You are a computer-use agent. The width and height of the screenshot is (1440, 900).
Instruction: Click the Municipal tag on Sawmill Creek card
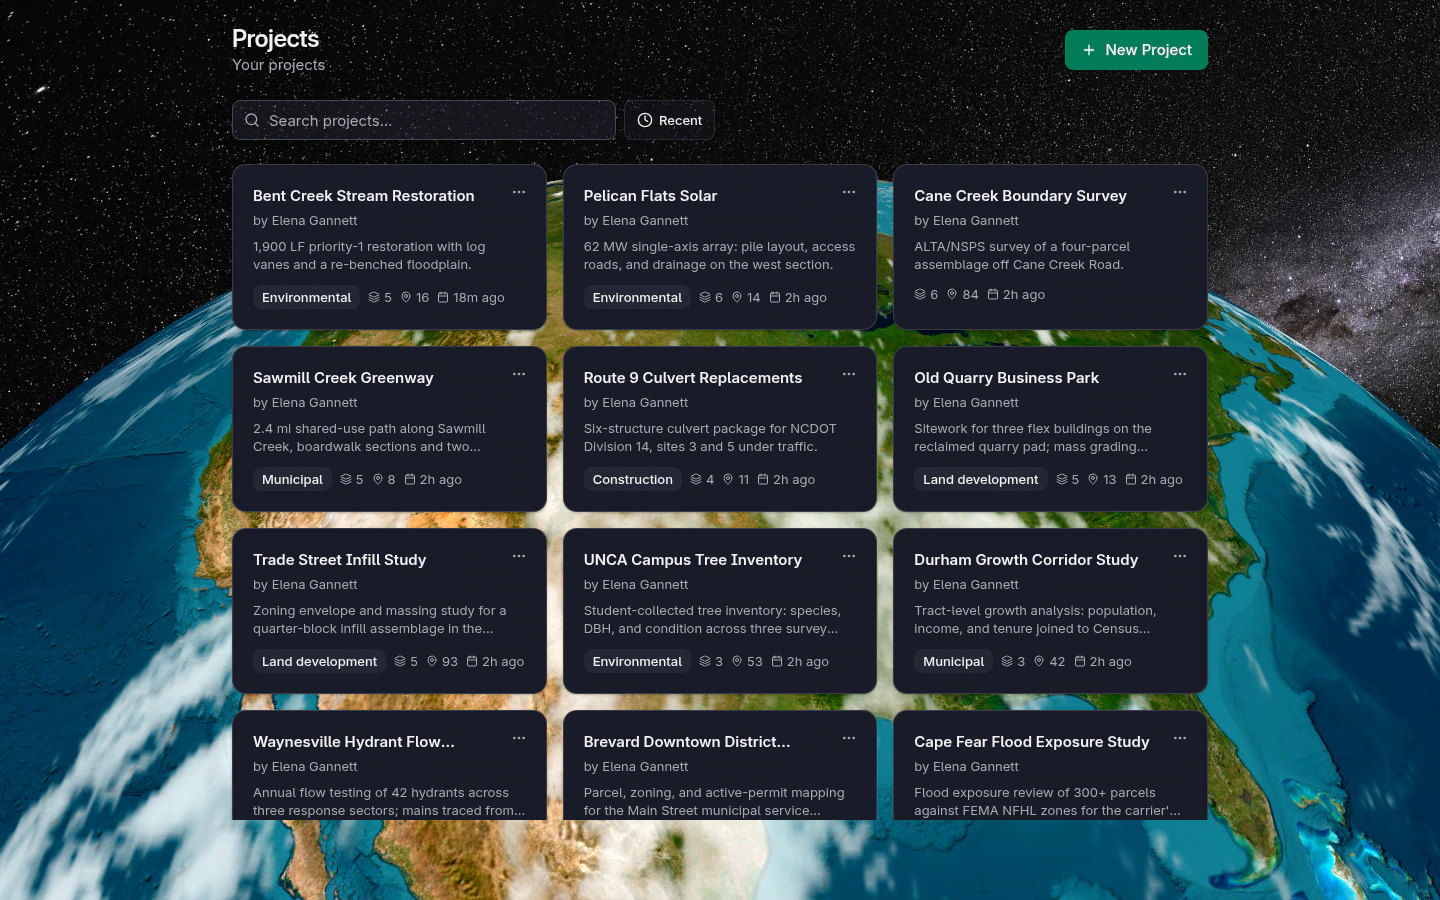[x=292, y=479]
